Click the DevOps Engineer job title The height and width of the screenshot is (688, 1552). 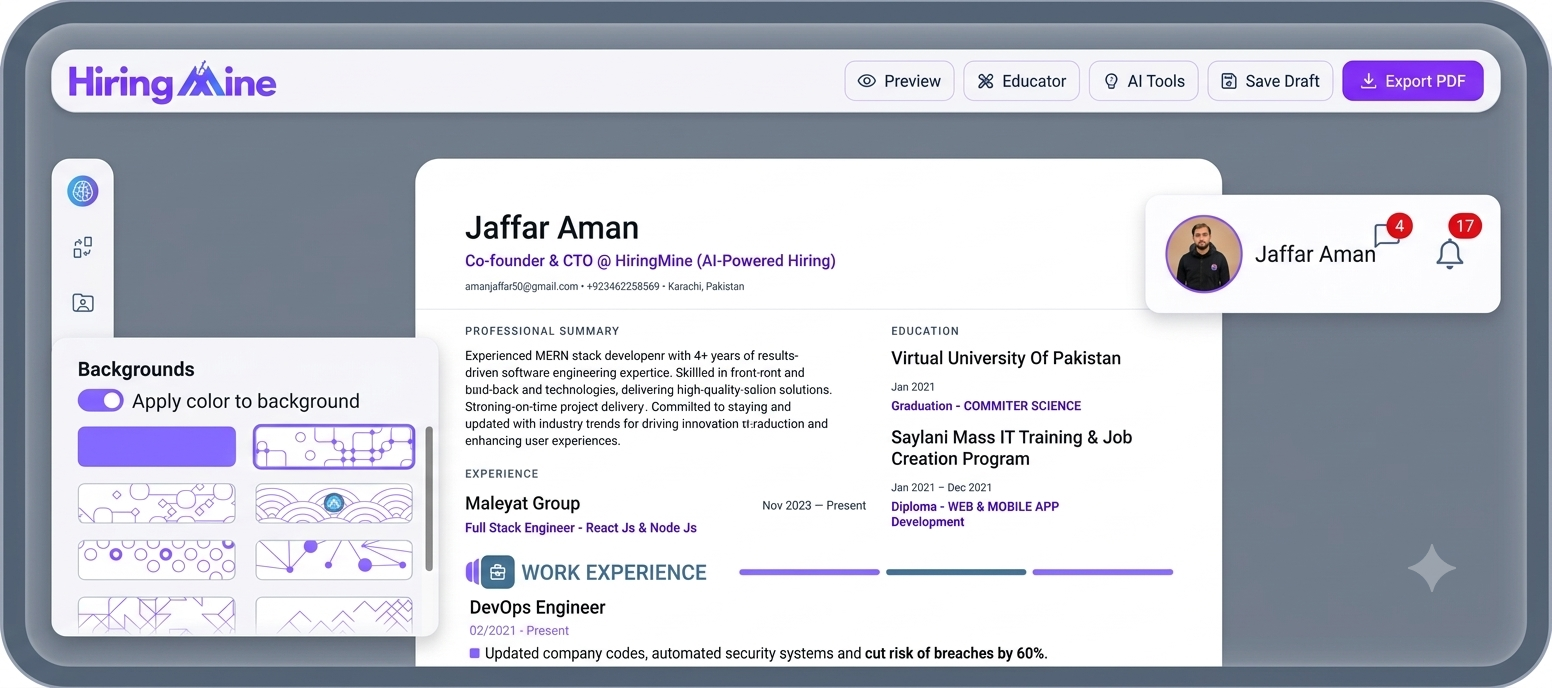coord(537,607)
